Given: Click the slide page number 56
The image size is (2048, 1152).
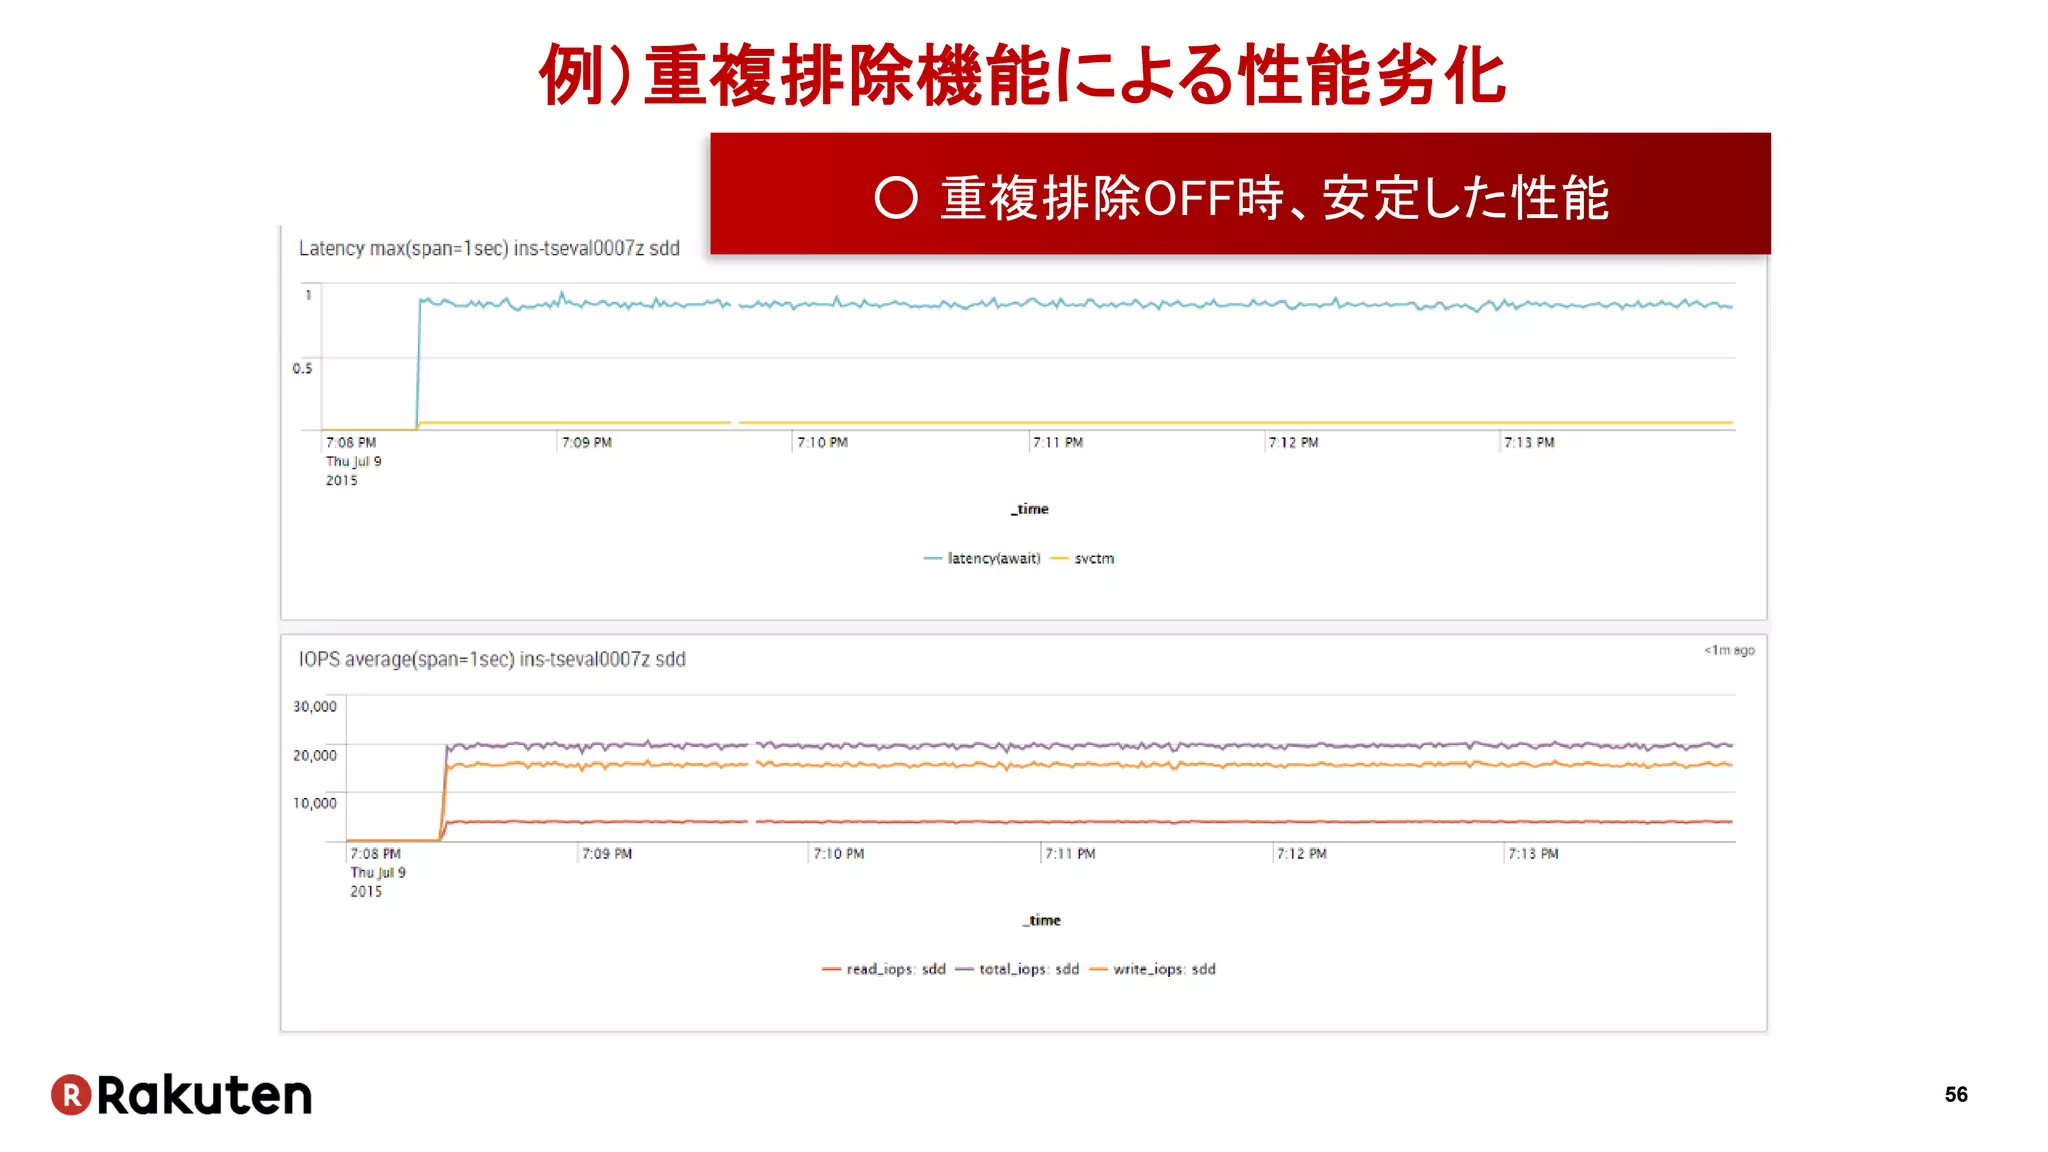Looking at the screenshot, I should pos(1956,1095).
